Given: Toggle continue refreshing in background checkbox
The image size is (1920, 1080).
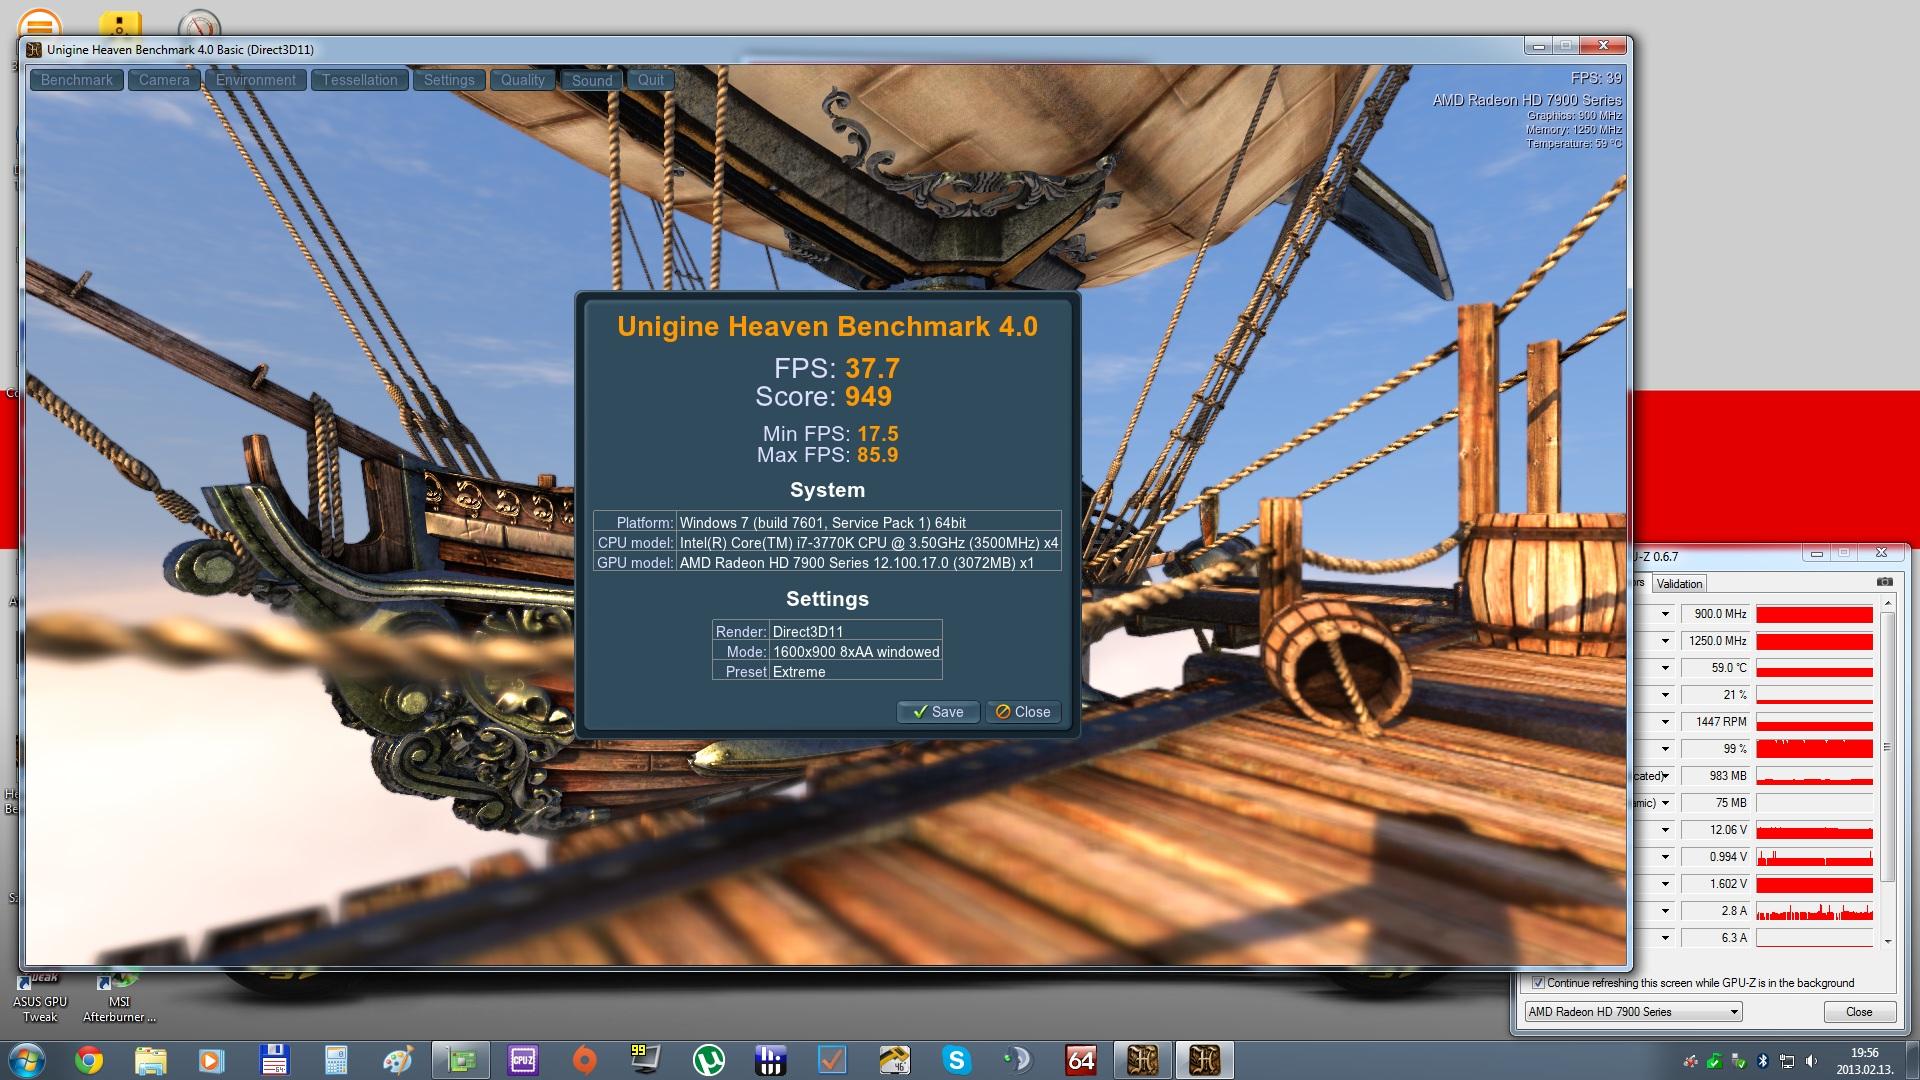Looking at the screenshot, I should pos(1538,983).
